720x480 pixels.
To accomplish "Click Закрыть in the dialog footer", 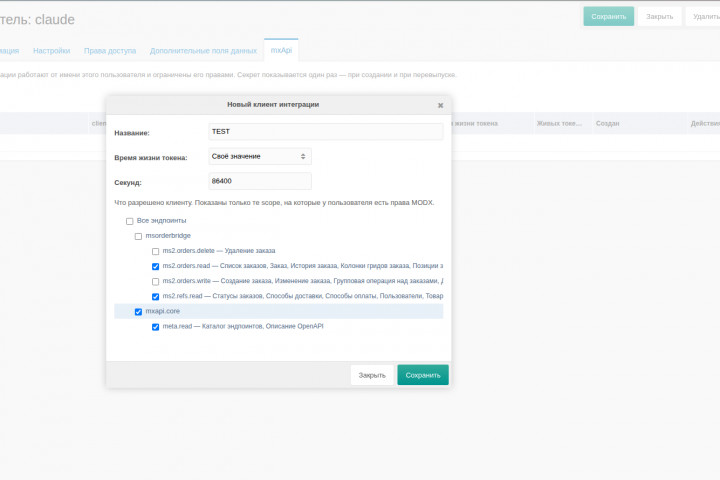I will click(x=372, y=375).
